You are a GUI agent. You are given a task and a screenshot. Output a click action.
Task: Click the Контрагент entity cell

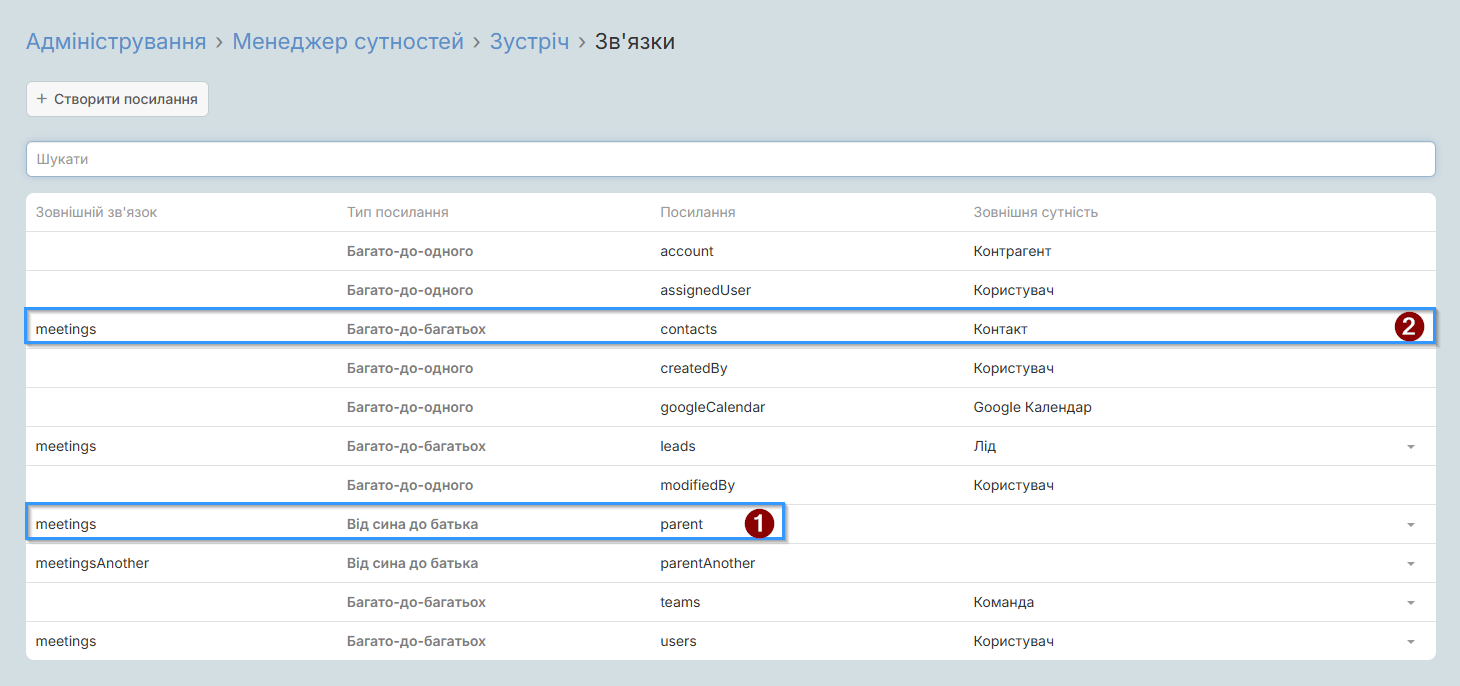[x=1012, y=251]
